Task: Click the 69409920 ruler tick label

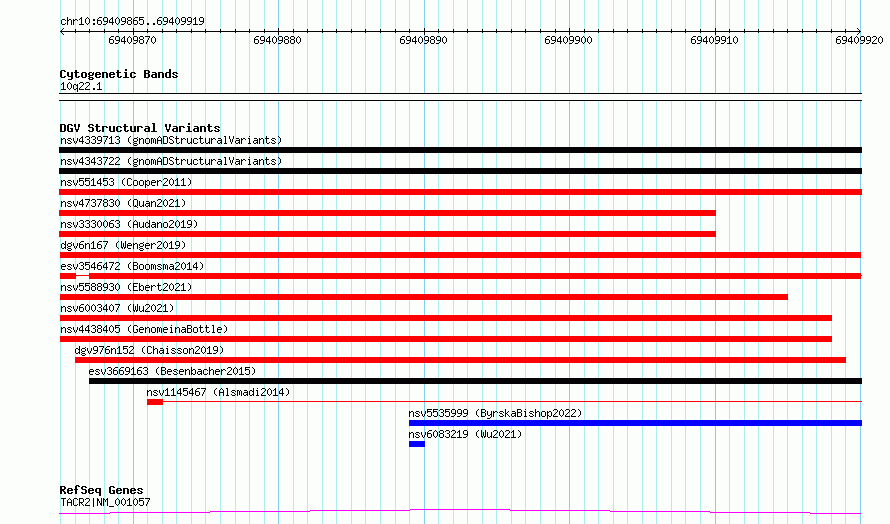Action: [x=859, y=40]
